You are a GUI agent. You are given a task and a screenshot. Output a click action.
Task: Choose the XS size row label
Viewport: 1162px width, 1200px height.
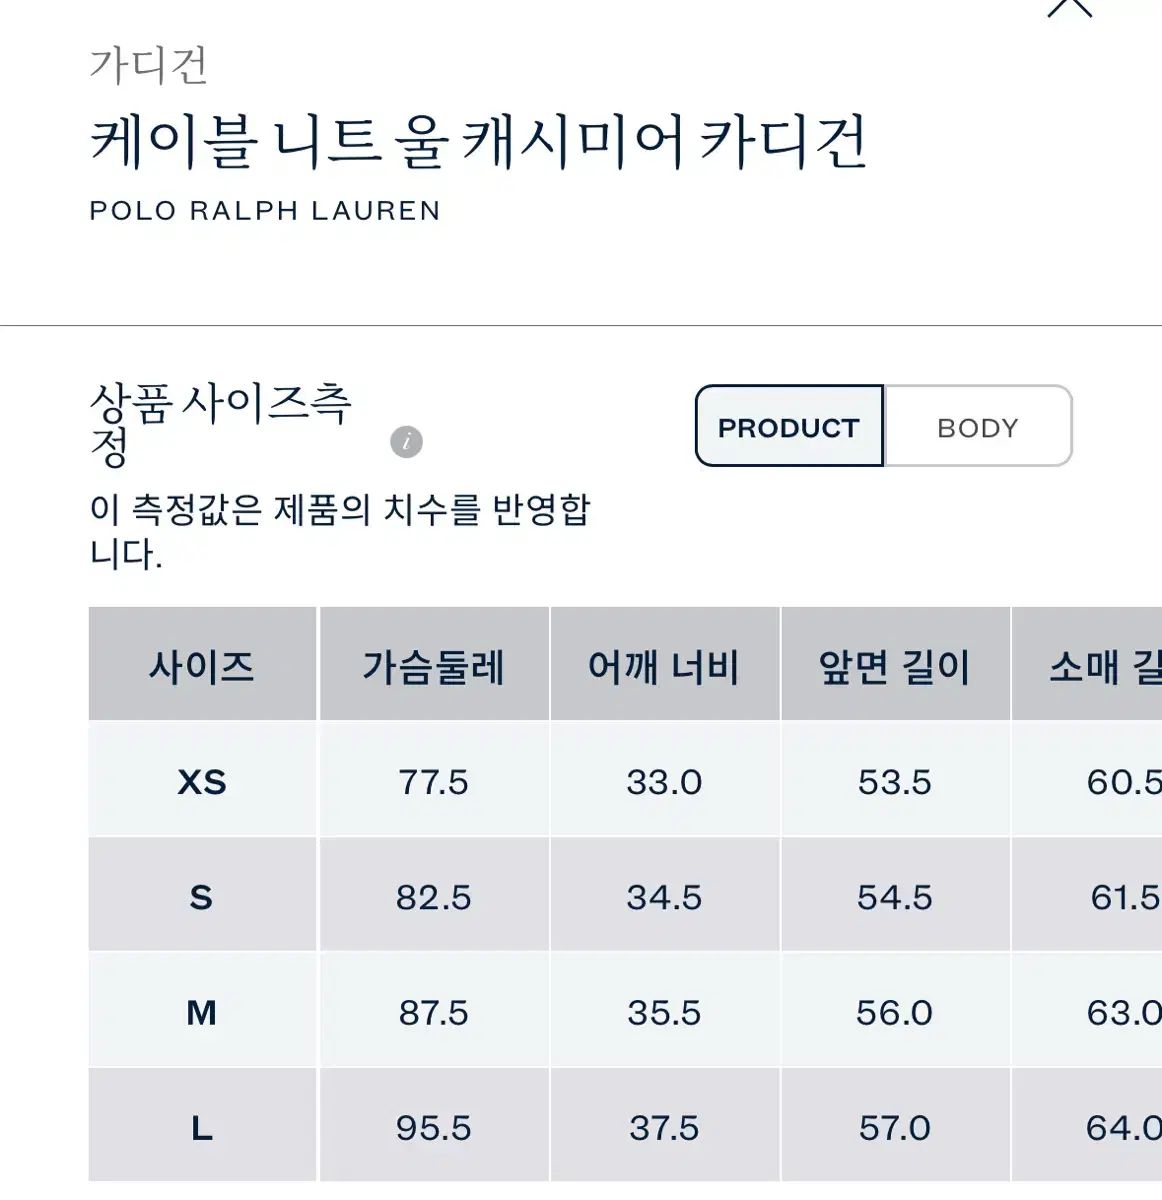[x=202, y=781]
